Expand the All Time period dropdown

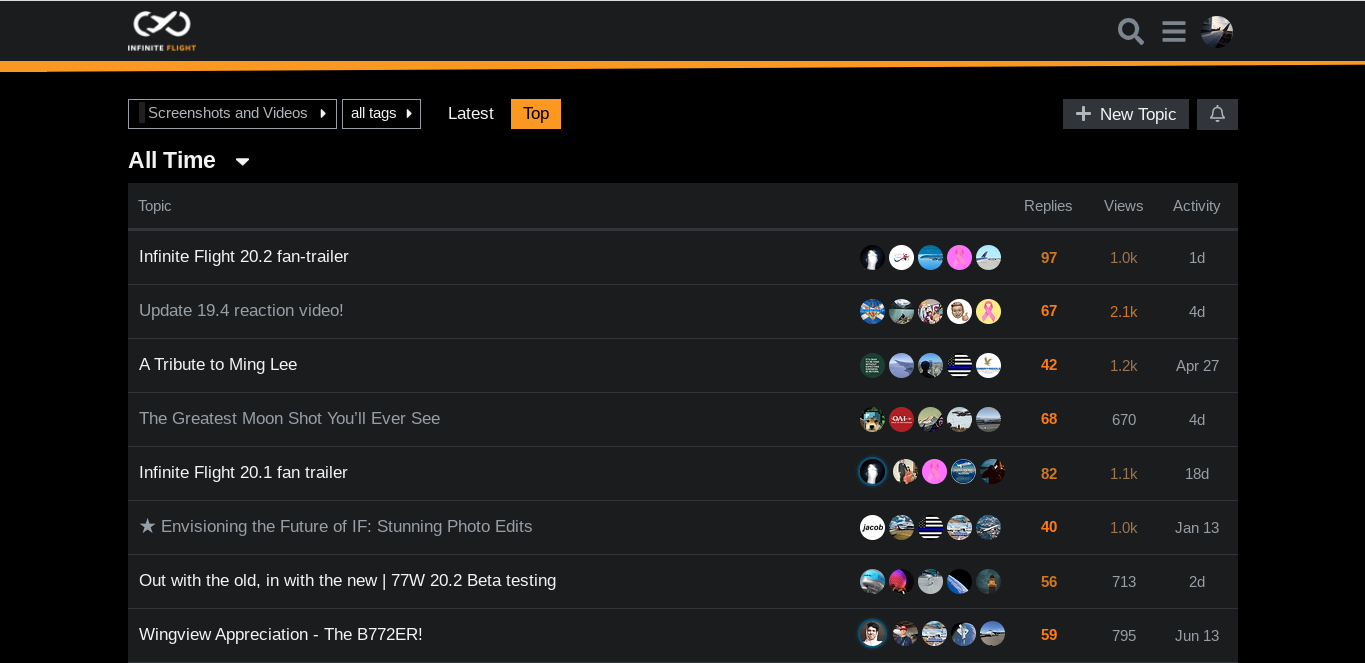coord(189,161)
